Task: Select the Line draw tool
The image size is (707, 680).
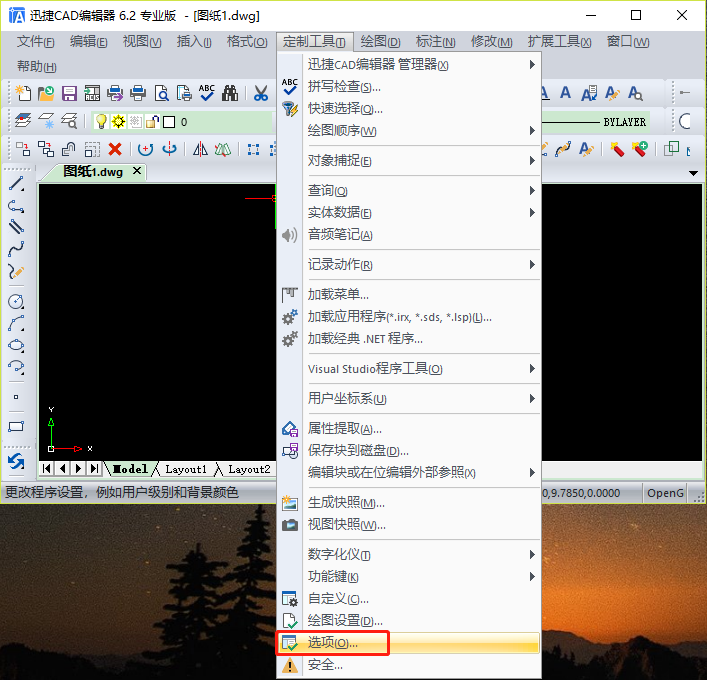Action: click(x=16, y=184)
